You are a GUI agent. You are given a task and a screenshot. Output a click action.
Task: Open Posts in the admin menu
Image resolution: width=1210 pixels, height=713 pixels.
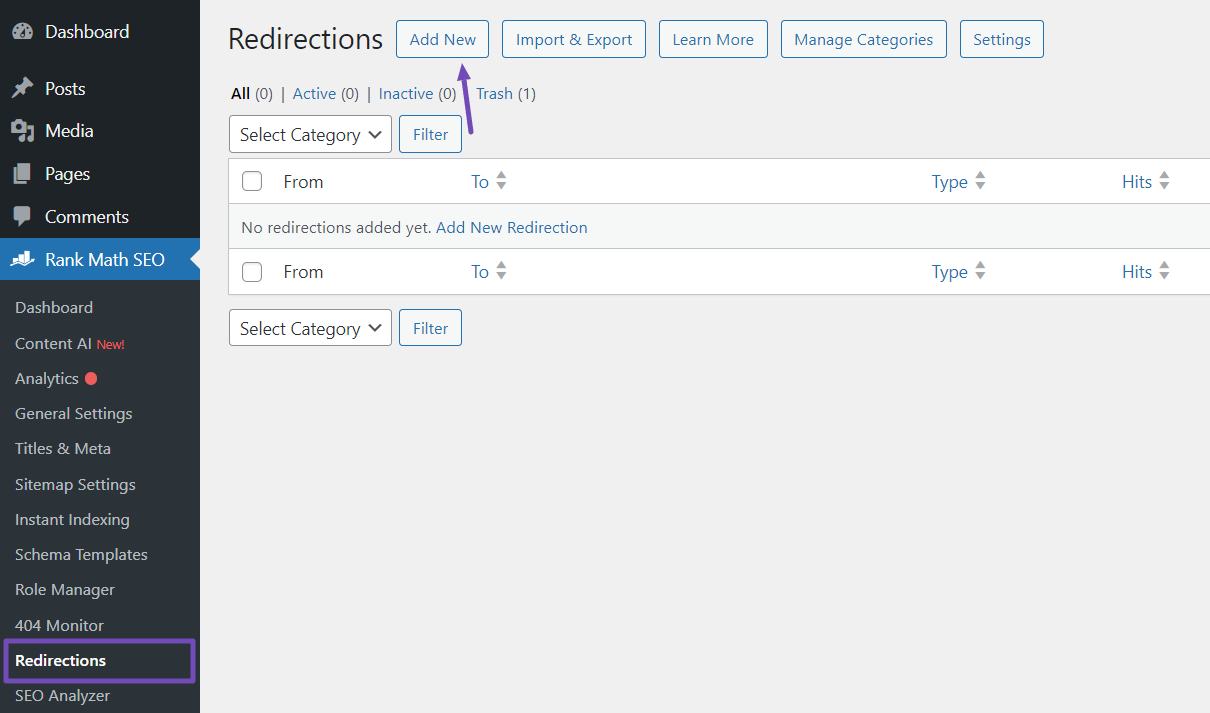coord(65,89)
